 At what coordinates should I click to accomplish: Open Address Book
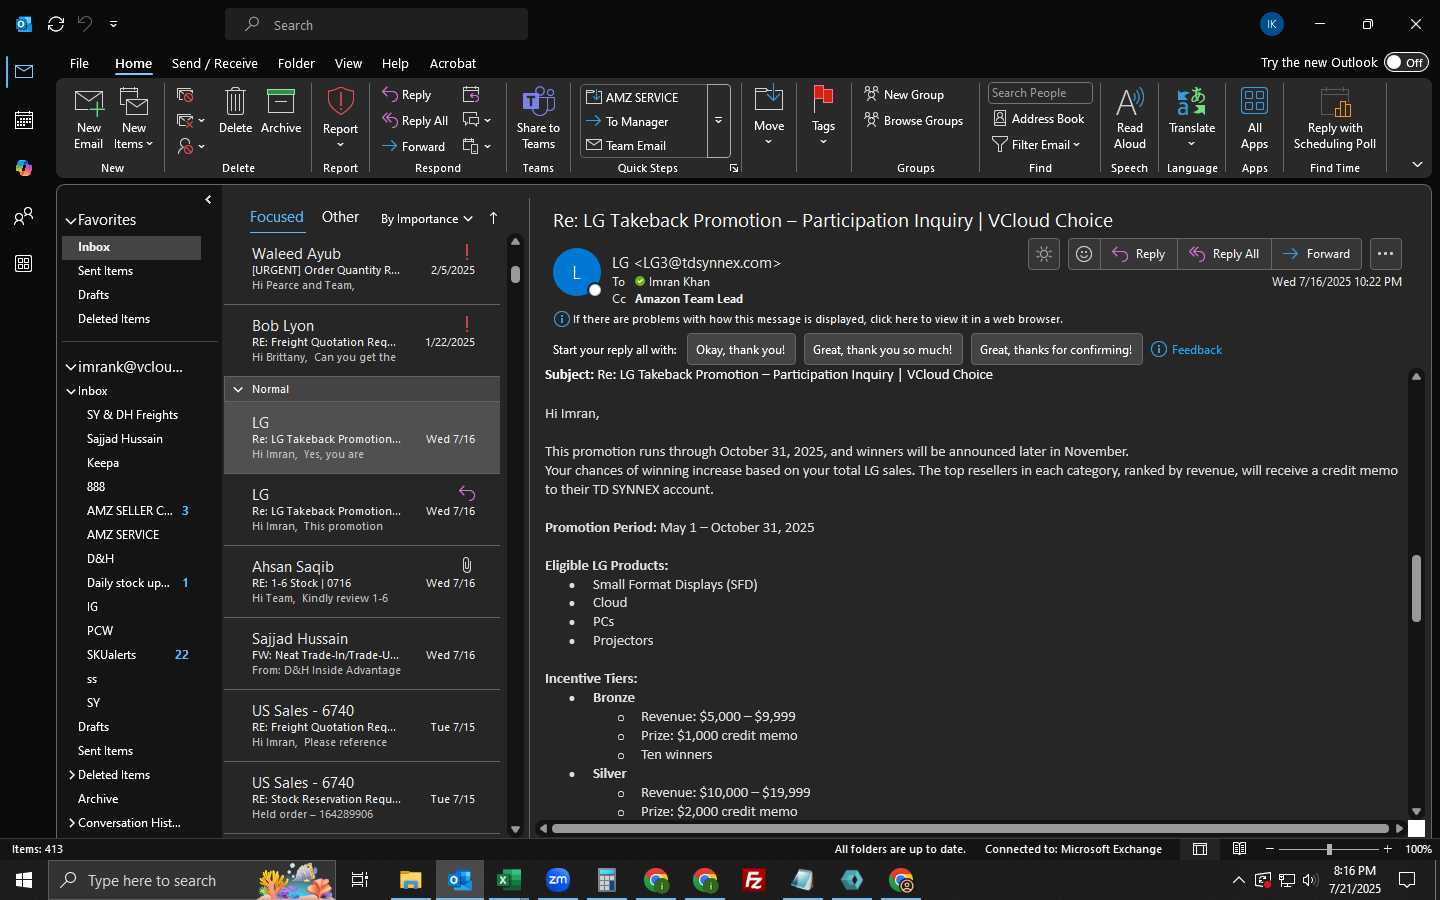click(1038, 118)
